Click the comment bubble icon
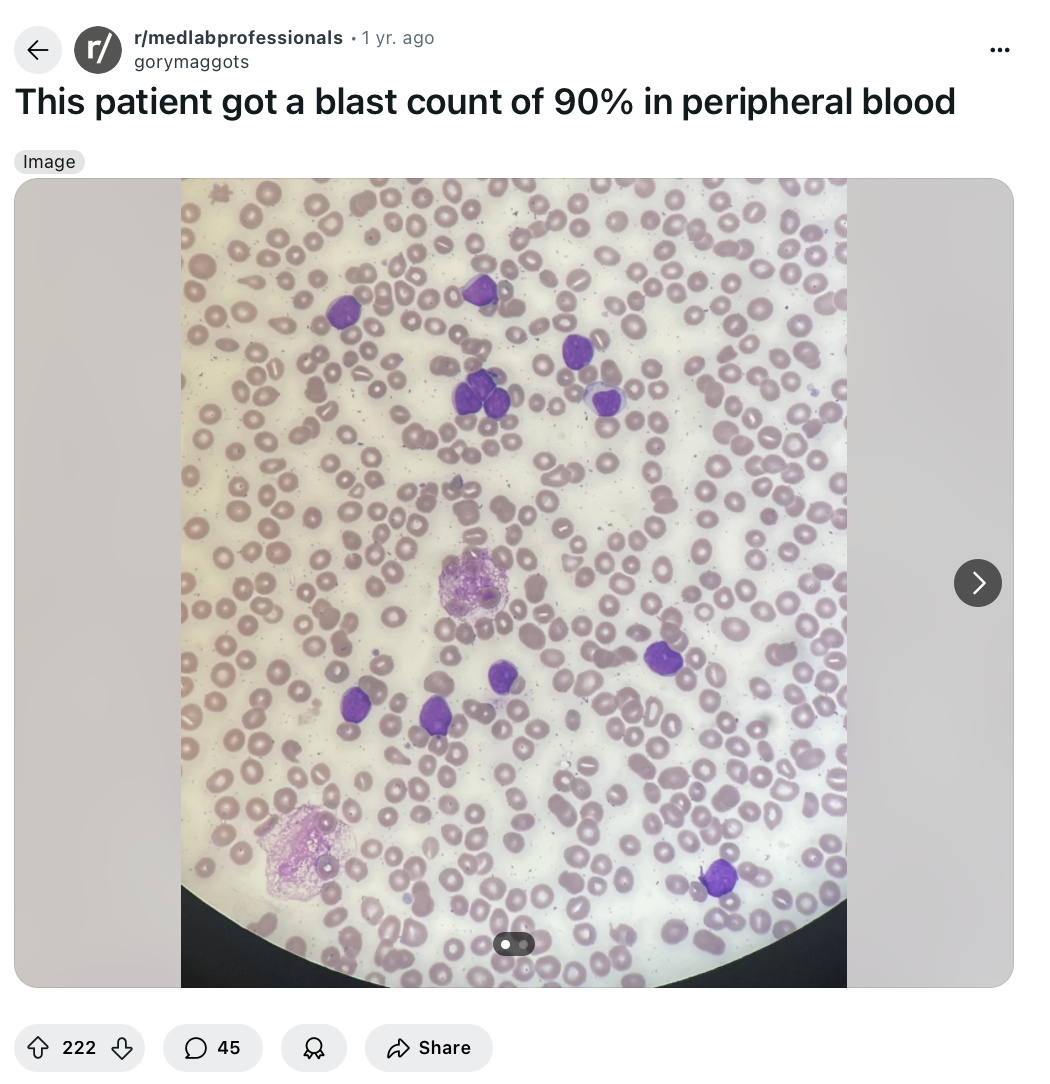 pyautogui.click(x=196, y=1048)
